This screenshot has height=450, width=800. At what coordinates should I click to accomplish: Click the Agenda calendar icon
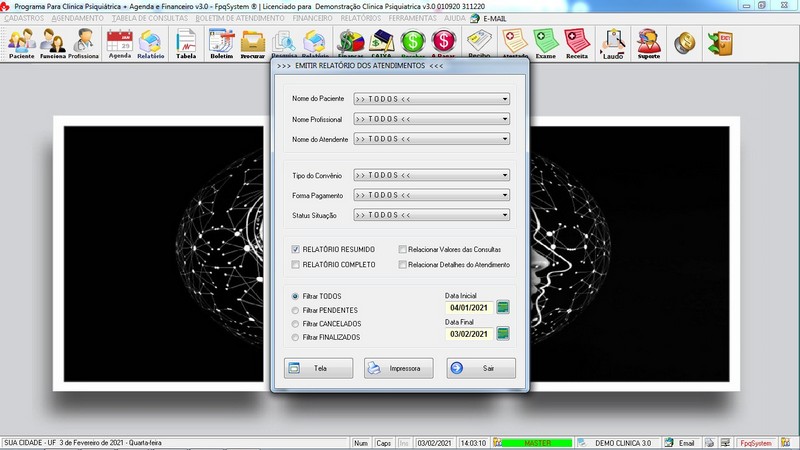click(x=120, y=43)
